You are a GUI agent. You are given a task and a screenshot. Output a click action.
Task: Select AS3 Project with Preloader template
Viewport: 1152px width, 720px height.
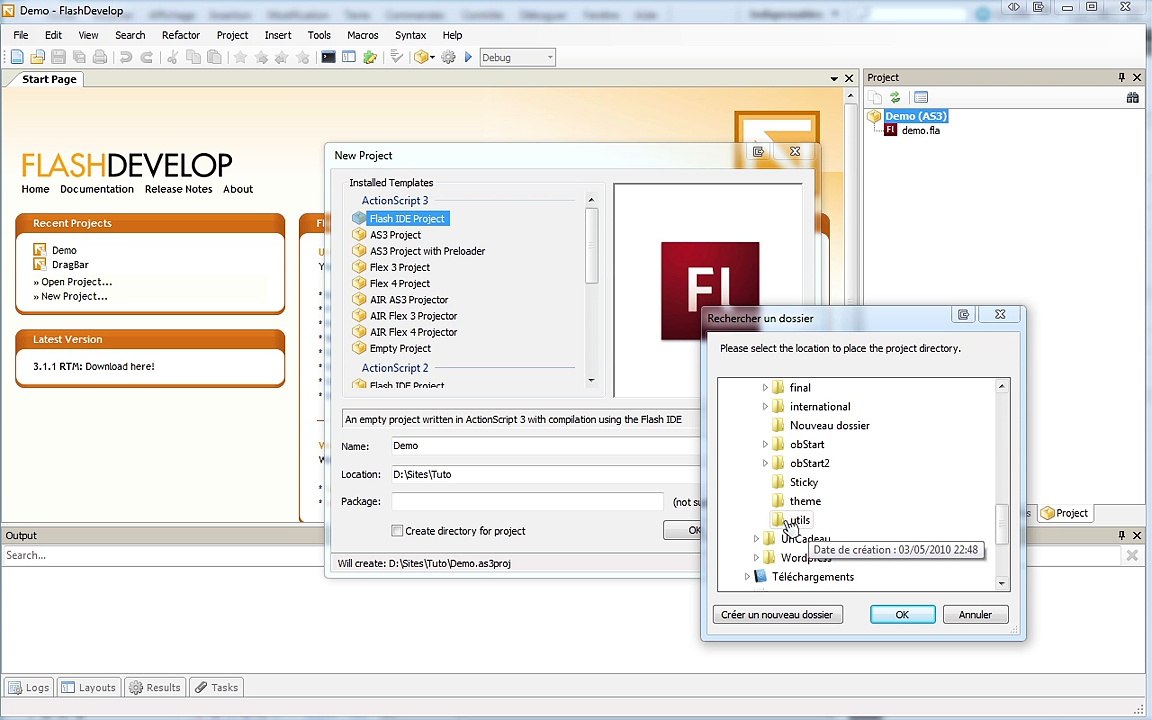pos(428,251)
